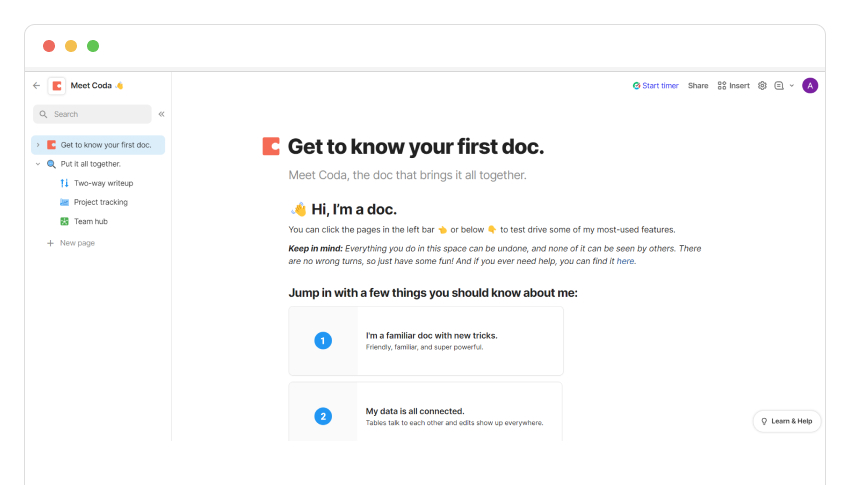851x485 pixels.
Task: Focus the sidebar Search field
Action: [92, 114]
